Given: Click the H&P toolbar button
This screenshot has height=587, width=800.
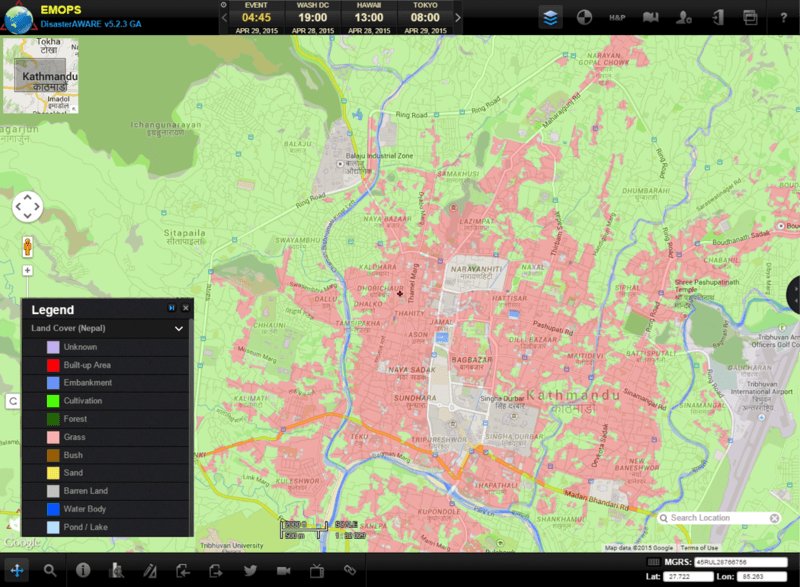Looking at the screenshot, I should point(617,17).
